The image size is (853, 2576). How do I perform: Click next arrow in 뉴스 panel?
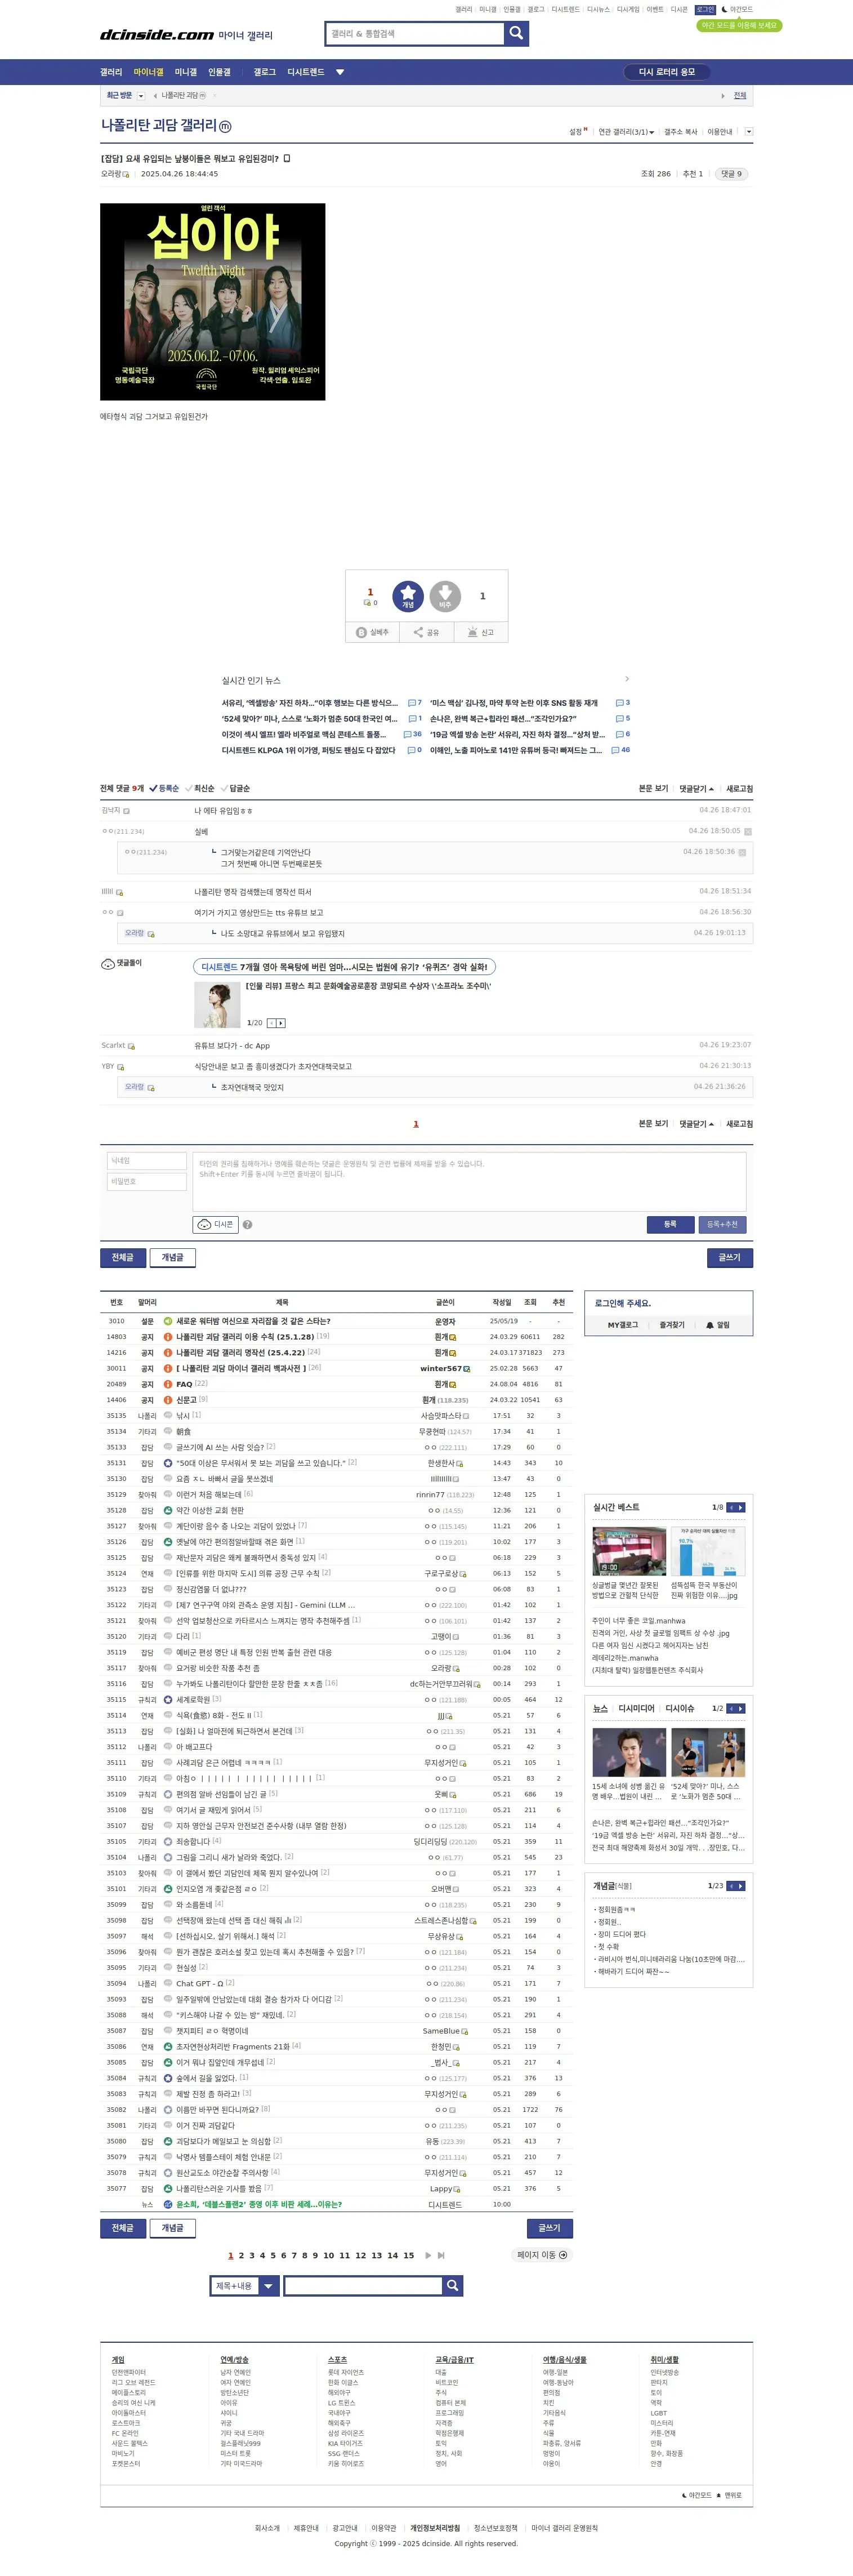point(741,1708)
